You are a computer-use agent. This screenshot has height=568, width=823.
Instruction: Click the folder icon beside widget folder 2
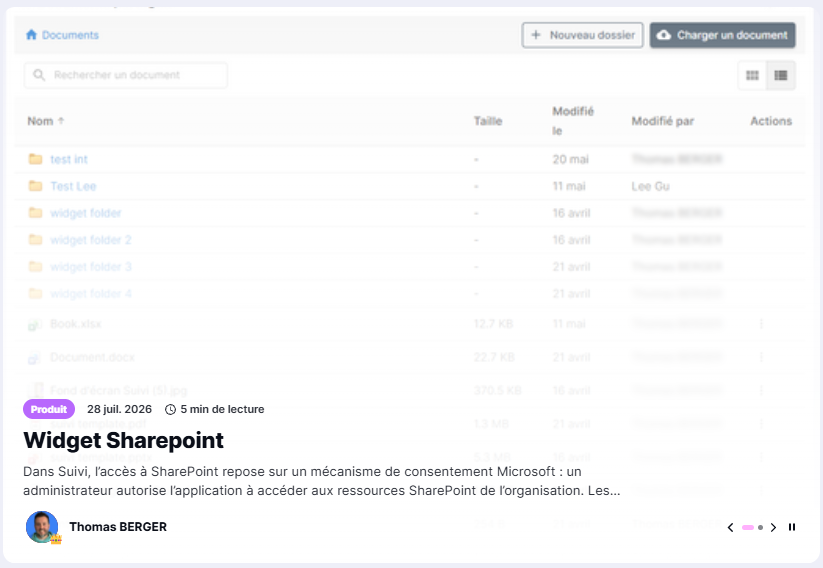tap(35, 239)
